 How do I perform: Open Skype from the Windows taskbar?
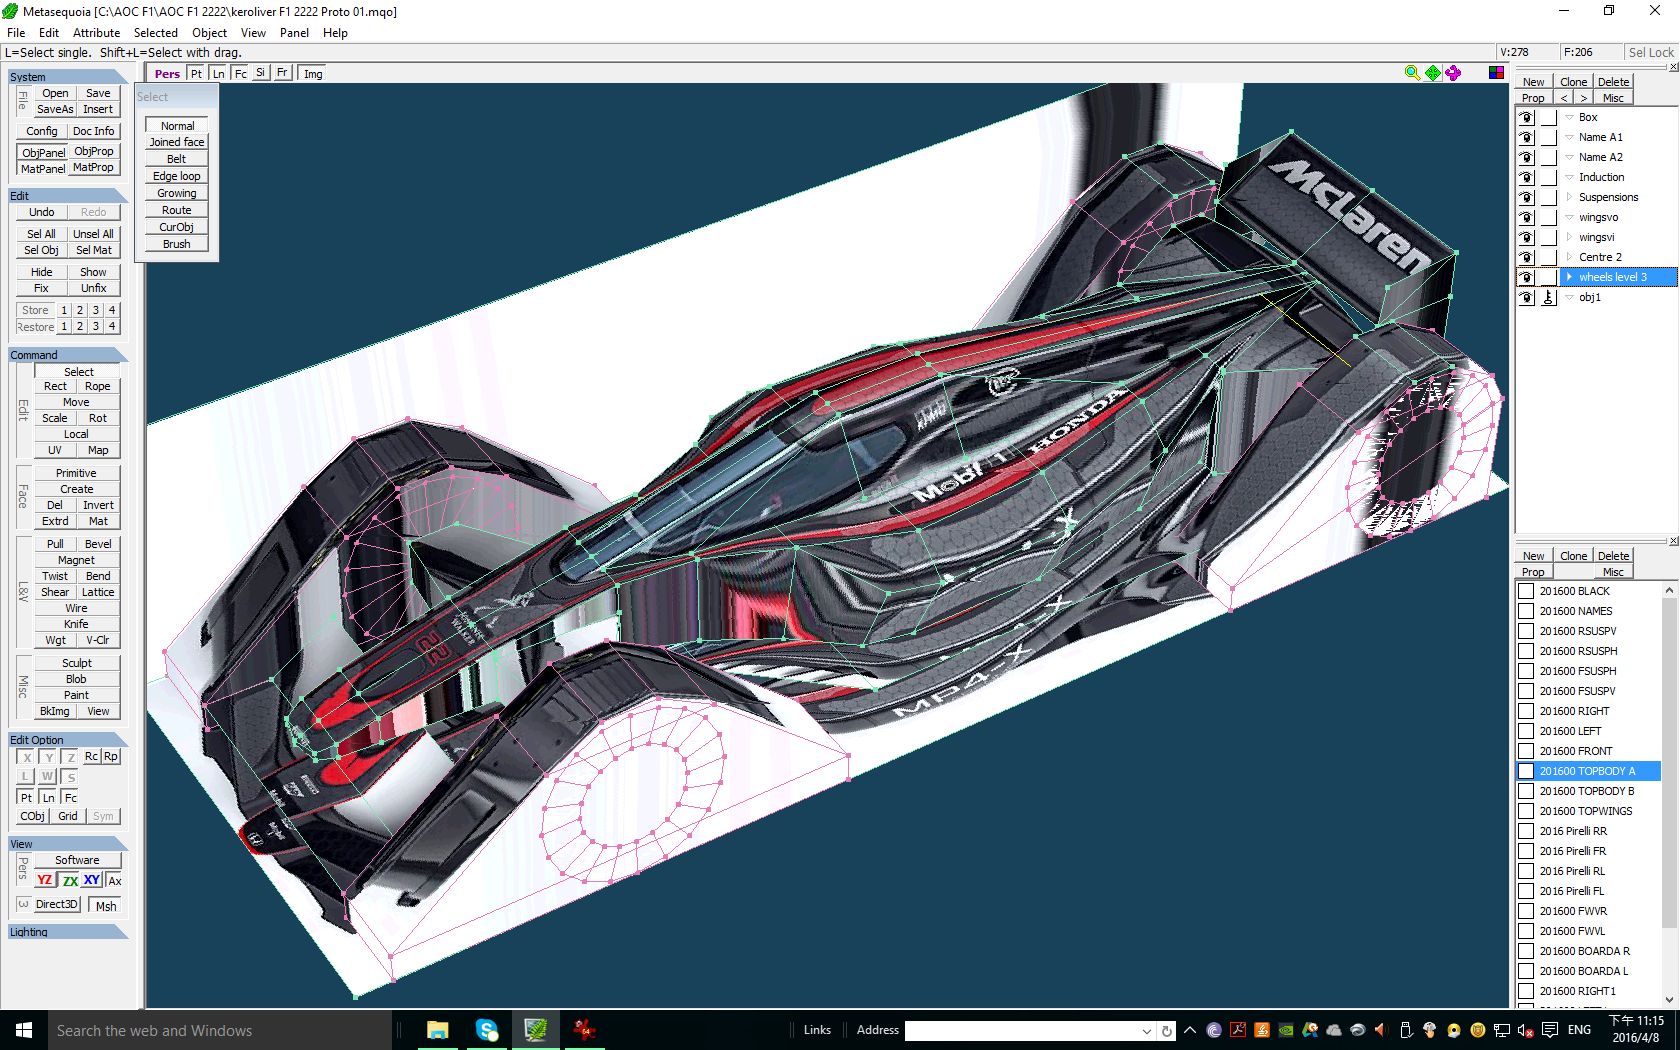coord(487,1030)
